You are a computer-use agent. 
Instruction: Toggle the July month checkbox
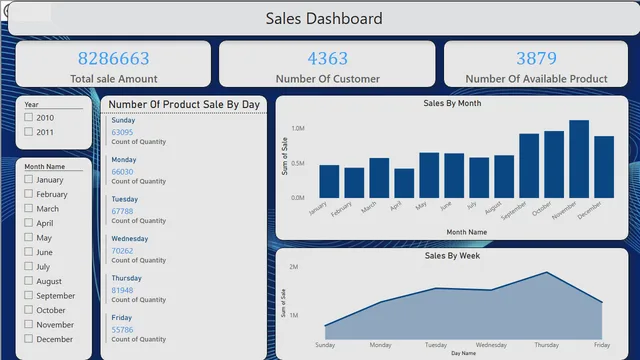click(x=29, y=266)
